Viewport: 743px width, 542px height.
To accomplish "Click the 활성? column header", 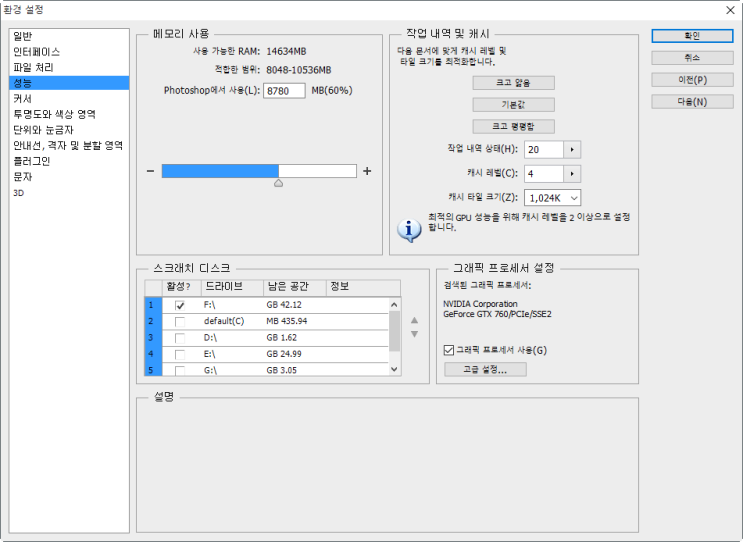I will (x=182, y=287).
